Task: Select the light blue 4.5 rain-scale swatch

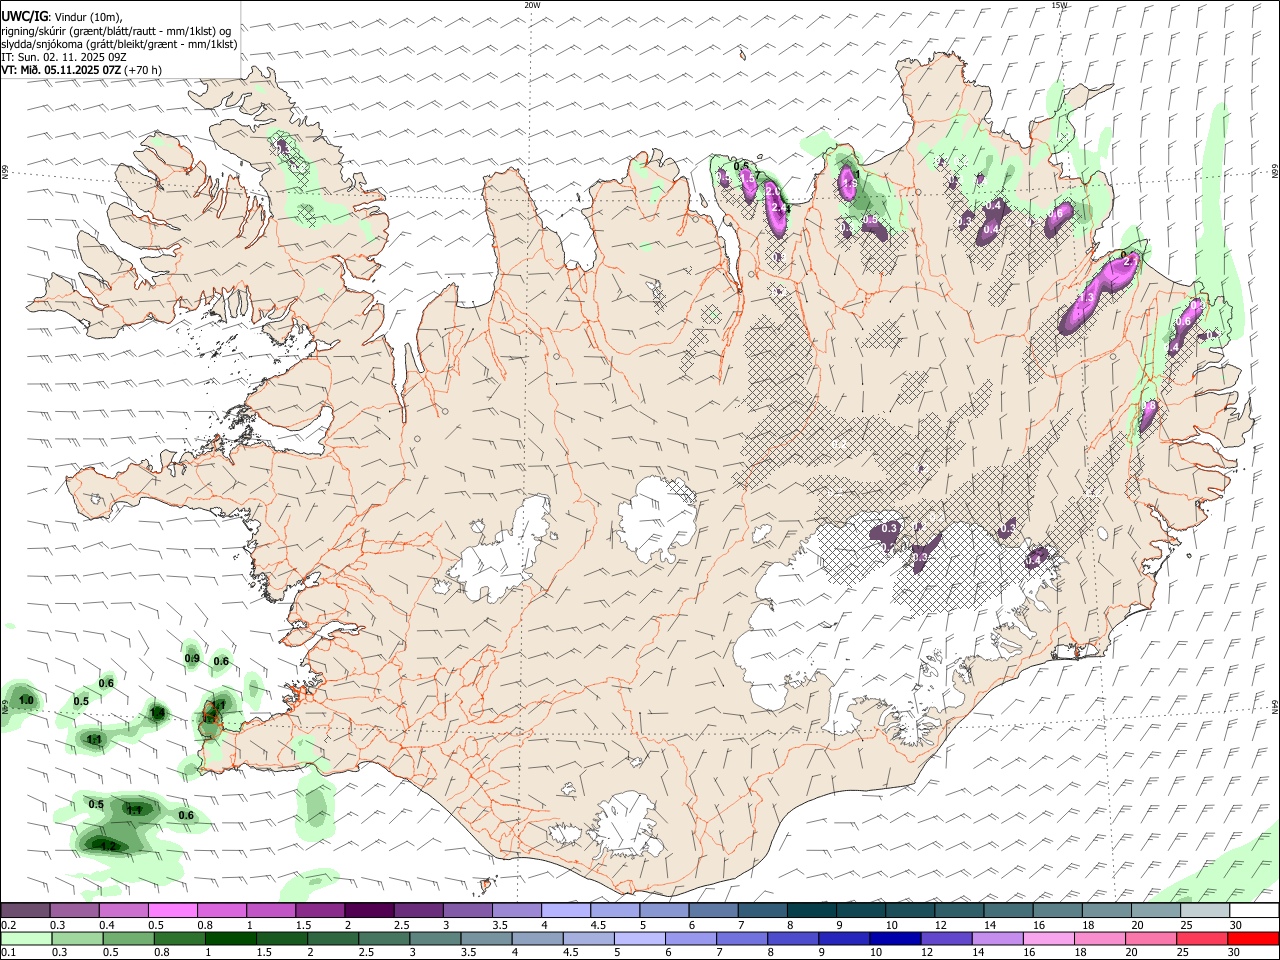Action: point(587,938)
